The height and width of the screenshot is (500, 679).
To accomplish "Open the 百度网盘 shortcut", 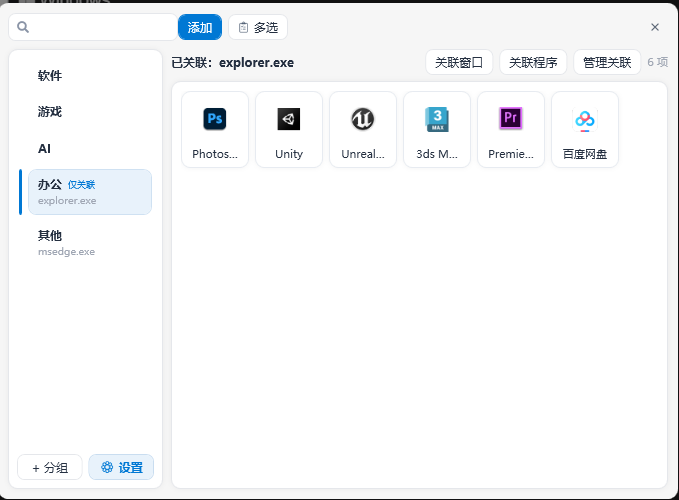I will [x=585, y=130].
